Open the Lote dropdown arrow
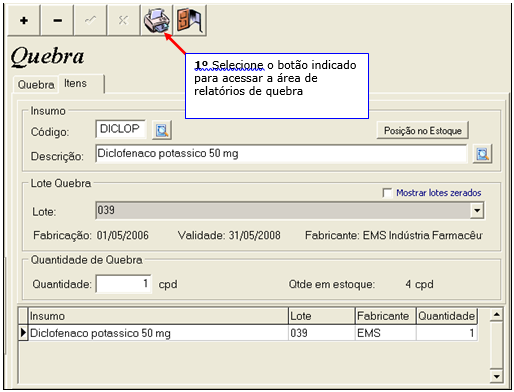Viewport: 514px width, 392px height. coord(477,210)
